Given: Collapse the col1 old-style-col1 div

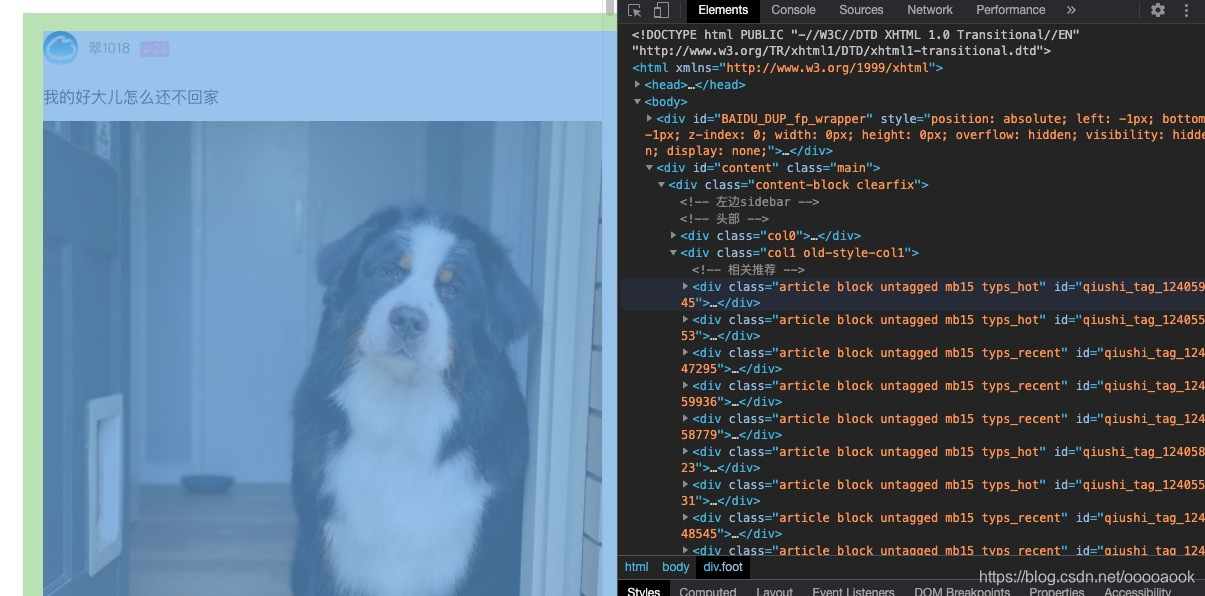Looking at the screenshot, I should [x=674, y=253].
